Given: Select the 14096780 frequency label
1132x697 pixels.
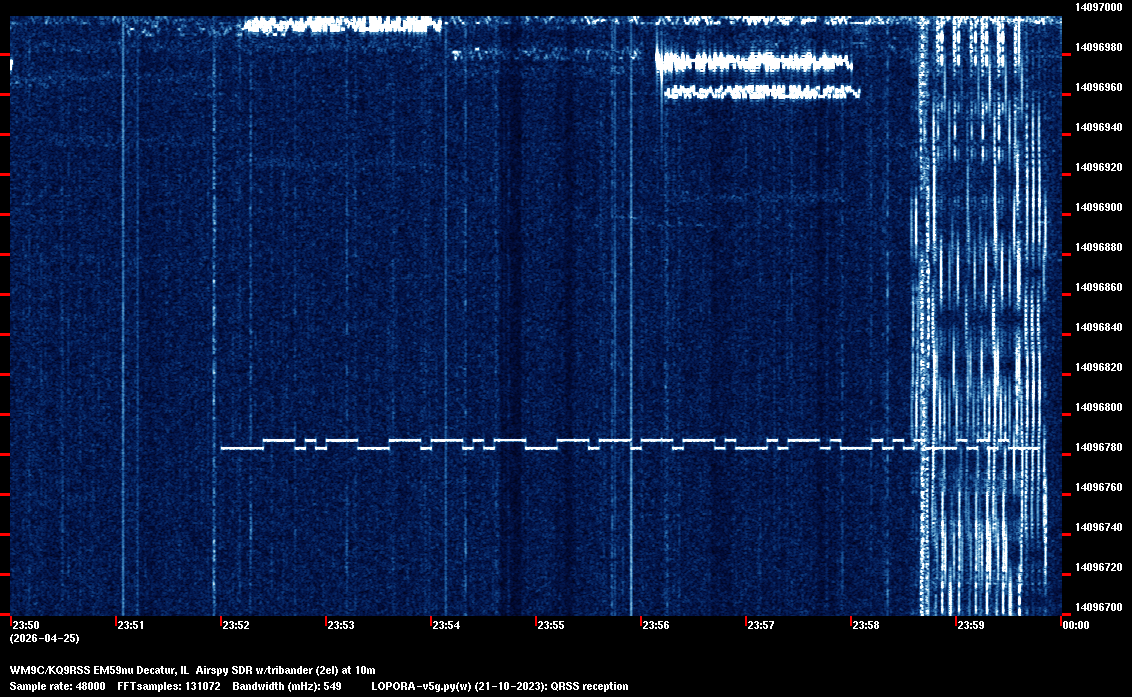Looking at the screenshot, I should tap(1098, 447).
